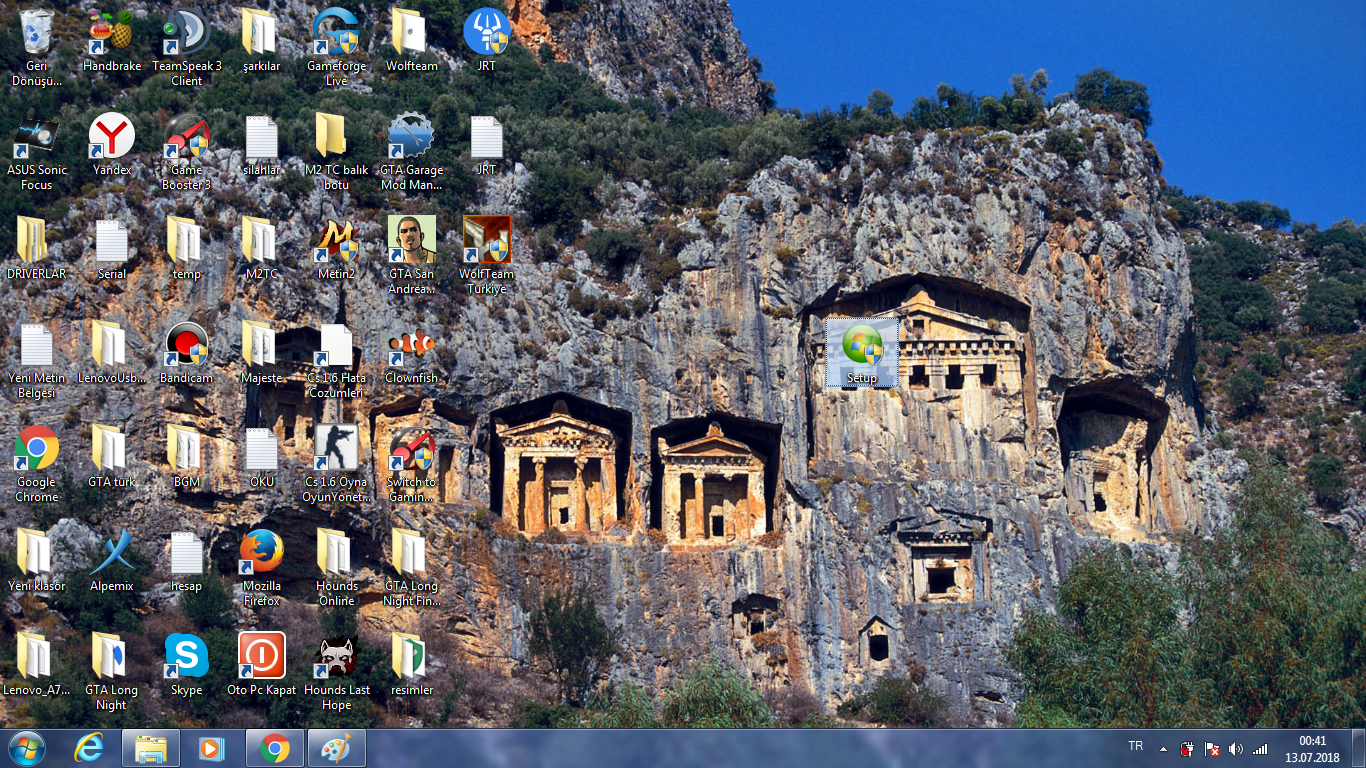This screenshot has width=1366, height=768.
Task: Select the Game Booster 3 icon
Action: point(187,152)
